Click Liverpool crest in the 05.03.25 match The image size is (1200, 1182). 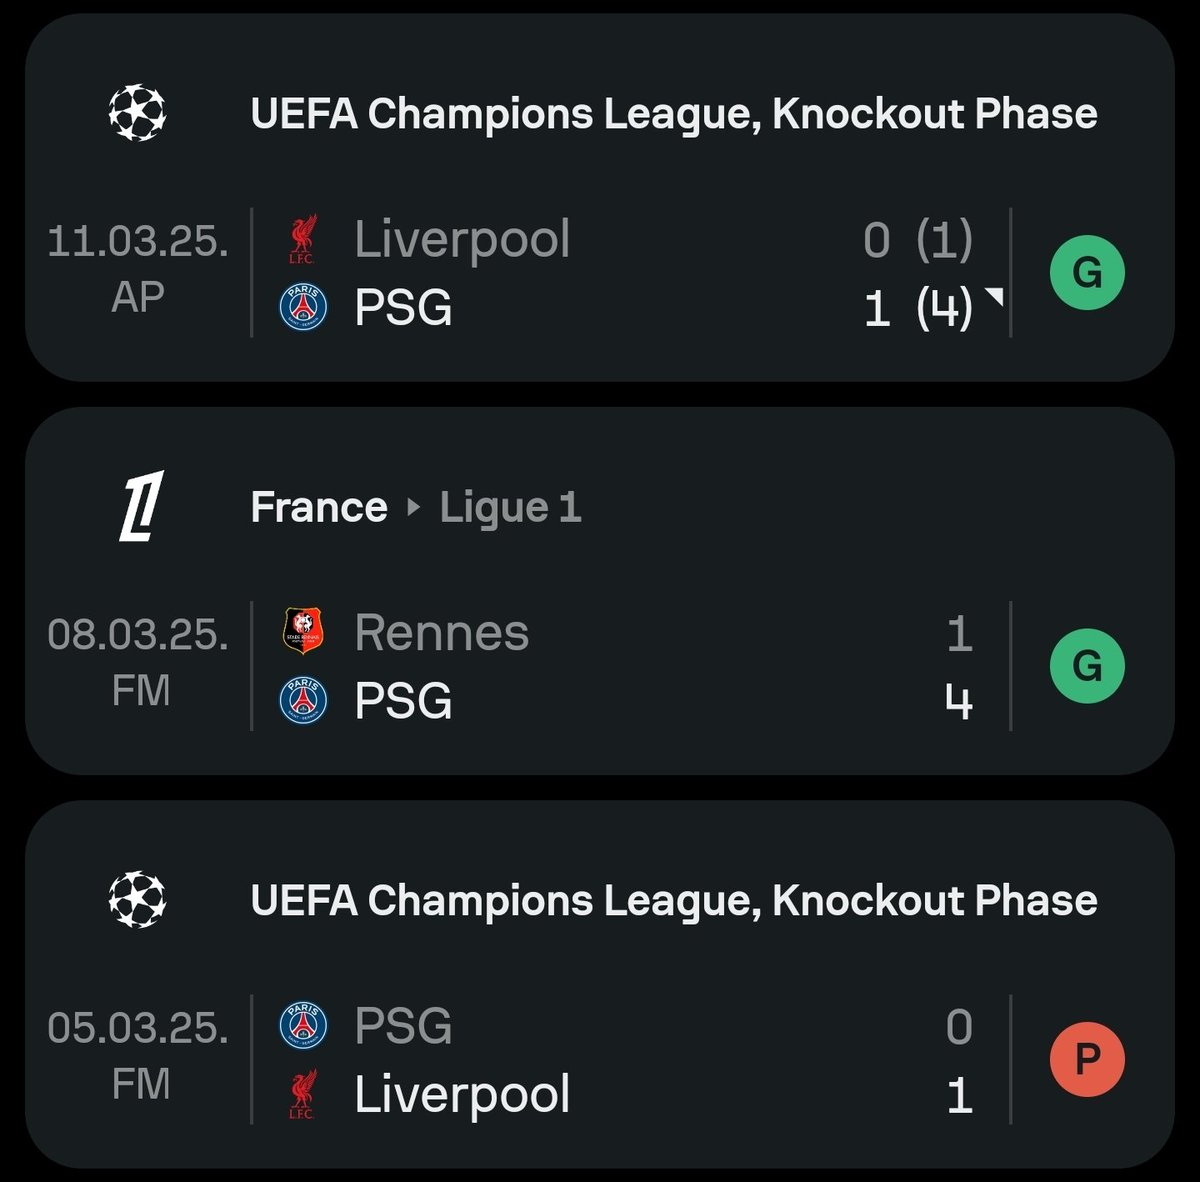pos(302,1094)
